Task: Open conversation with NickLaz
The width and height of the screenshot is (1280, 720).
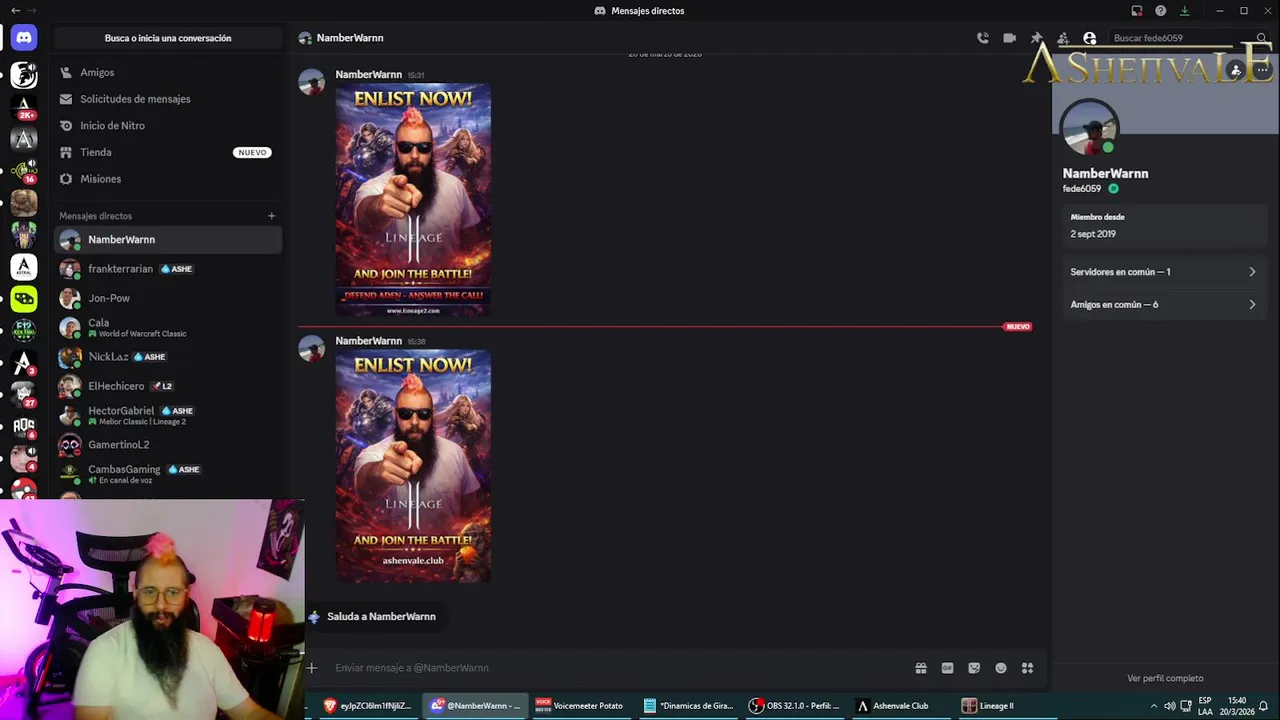Action: [x=168, y=357]
